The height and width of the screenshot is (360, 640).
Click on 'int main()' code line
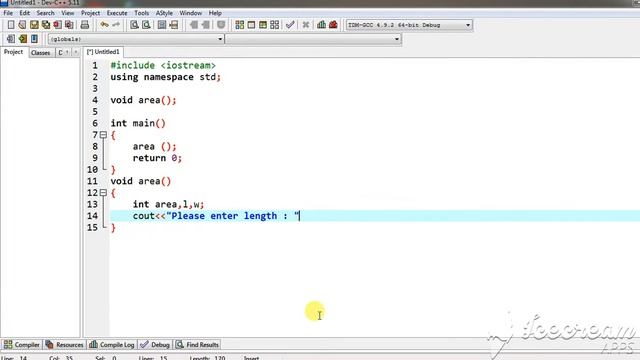tap(138, 123)
